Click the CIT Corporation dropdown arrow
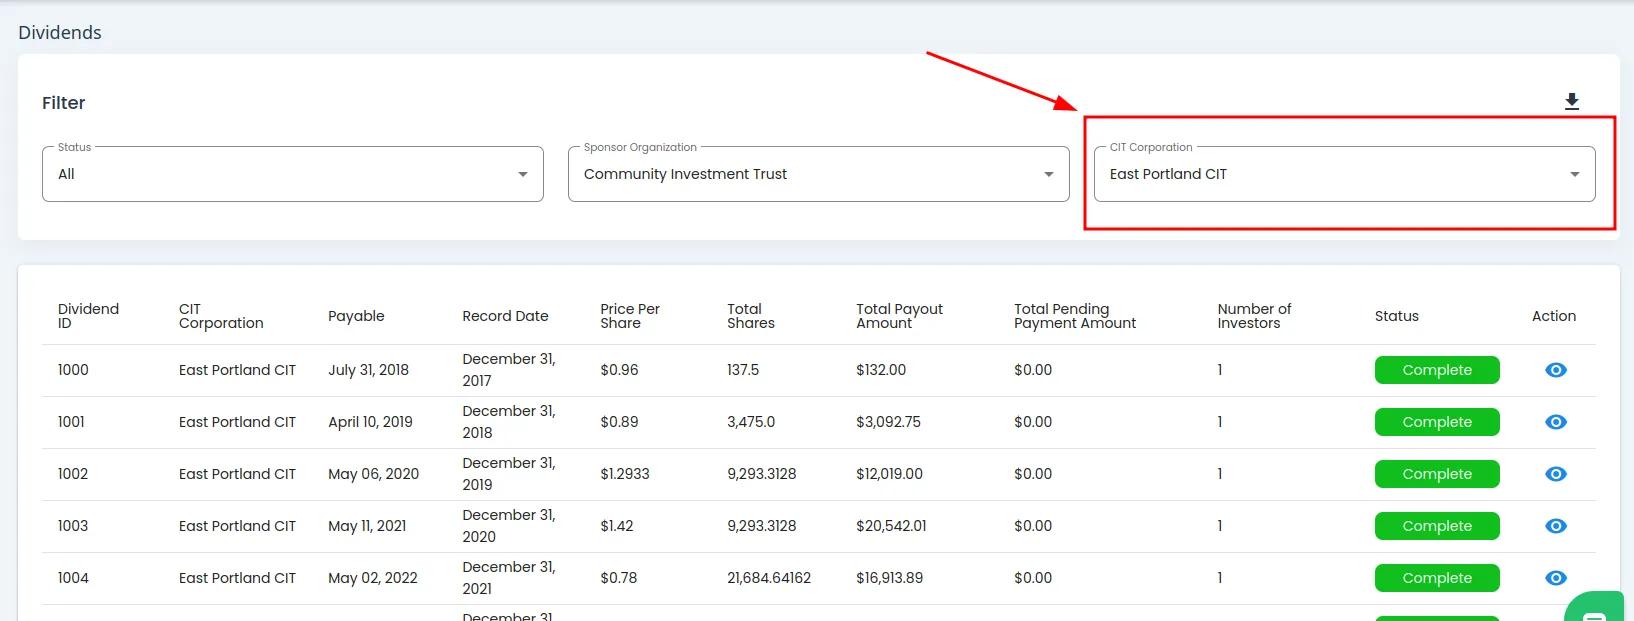 tap(1574, 174)
